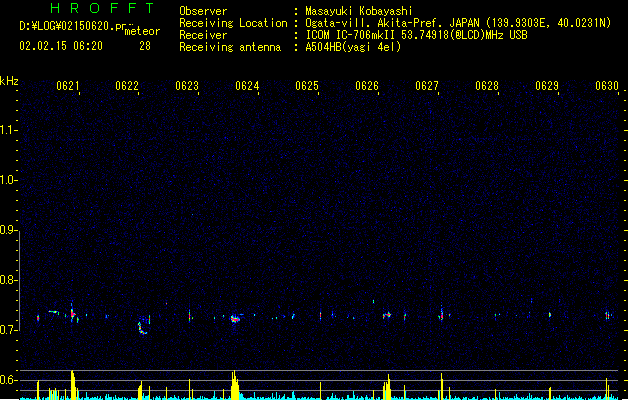This screenshot has width=629, height=400.
Task: Click the 'Receiving antenna' label
Action: (x=230, y=47)
